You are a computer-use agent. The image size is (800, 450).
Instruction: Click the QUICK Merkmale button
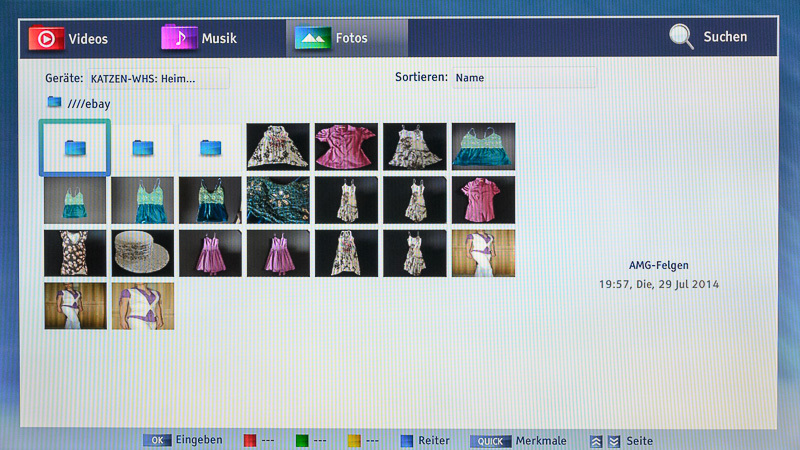coord(518,441)
